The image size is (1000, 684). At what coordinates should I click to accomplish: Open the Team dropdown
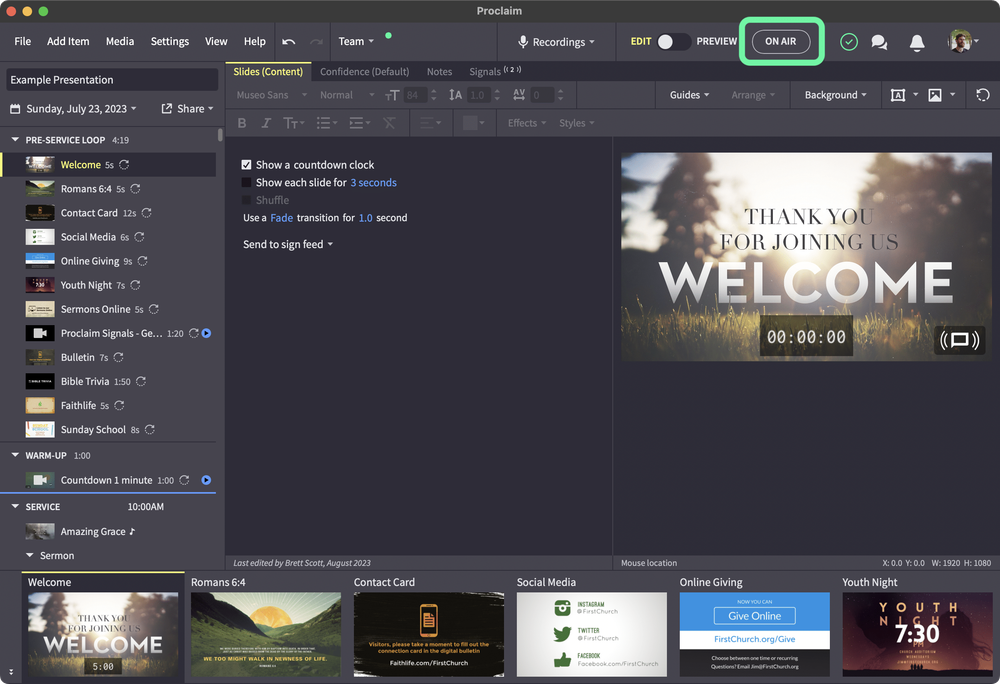(x=356, y=41)
